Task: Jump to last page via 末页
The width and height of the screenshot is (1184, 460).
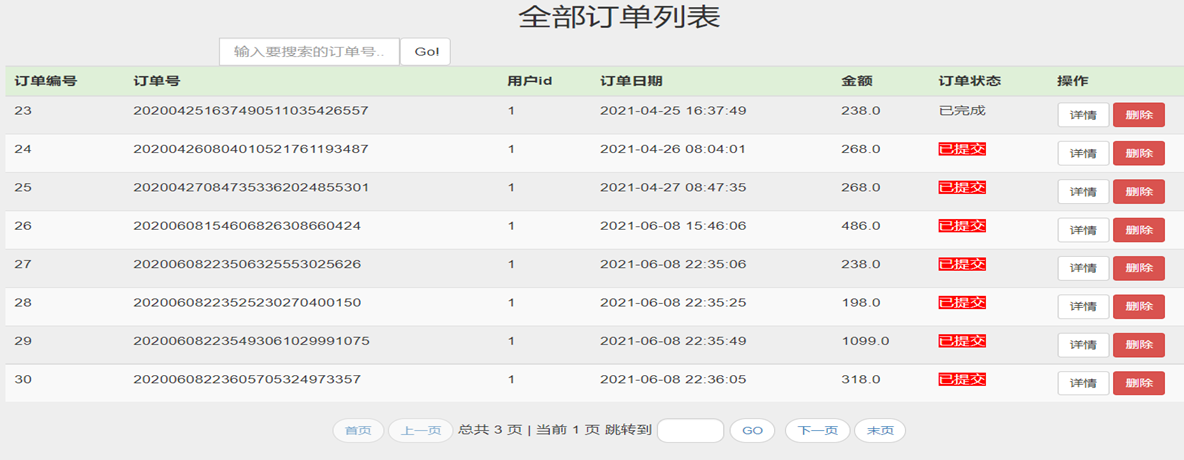Action: 880,431
